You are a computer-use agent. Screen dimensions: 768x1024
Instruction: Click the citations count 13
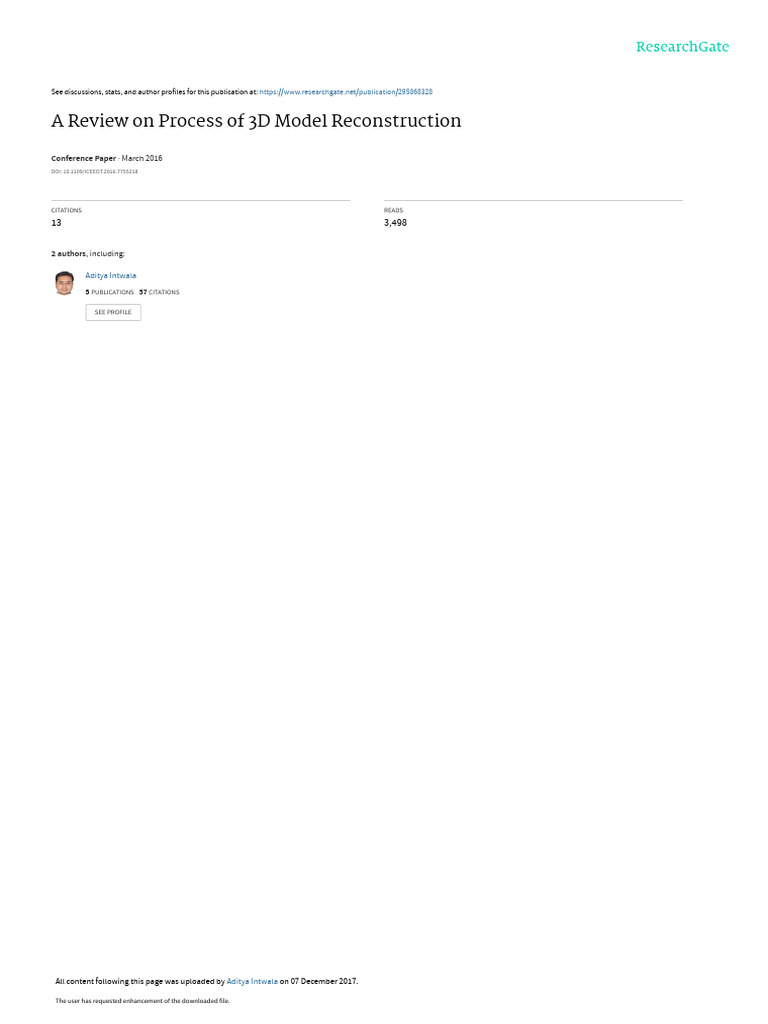[x=56, y=223]
